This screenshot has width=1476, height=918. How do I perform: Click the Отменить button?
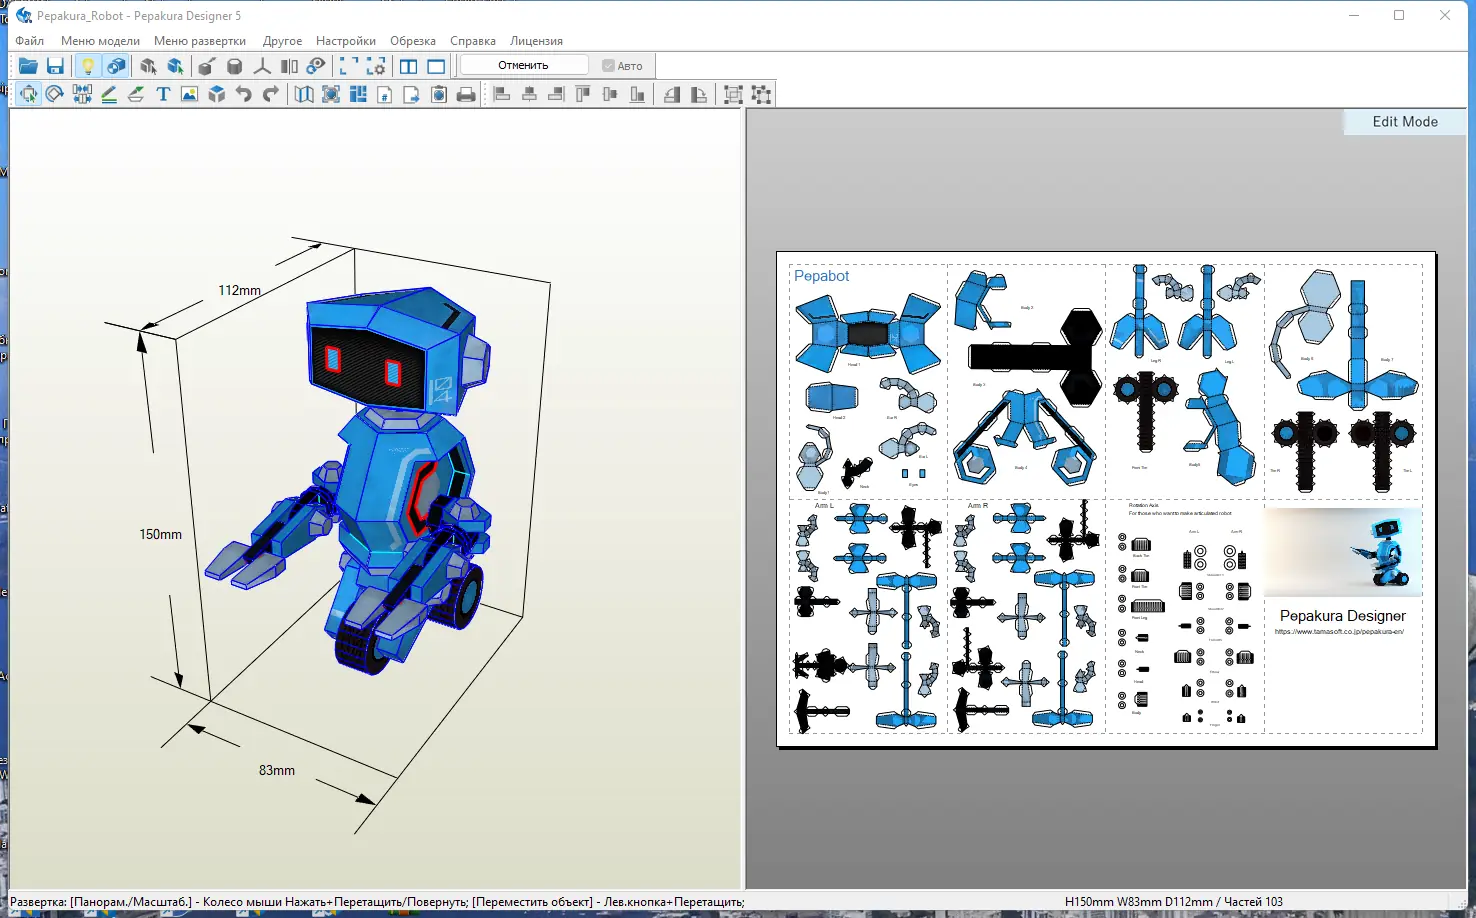click(523, 66)
